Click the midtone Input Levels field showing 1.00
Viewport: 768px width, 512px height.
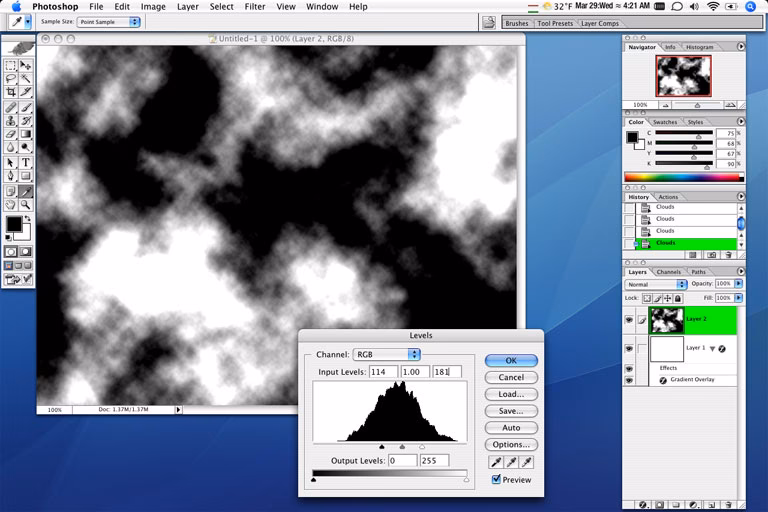414,372
